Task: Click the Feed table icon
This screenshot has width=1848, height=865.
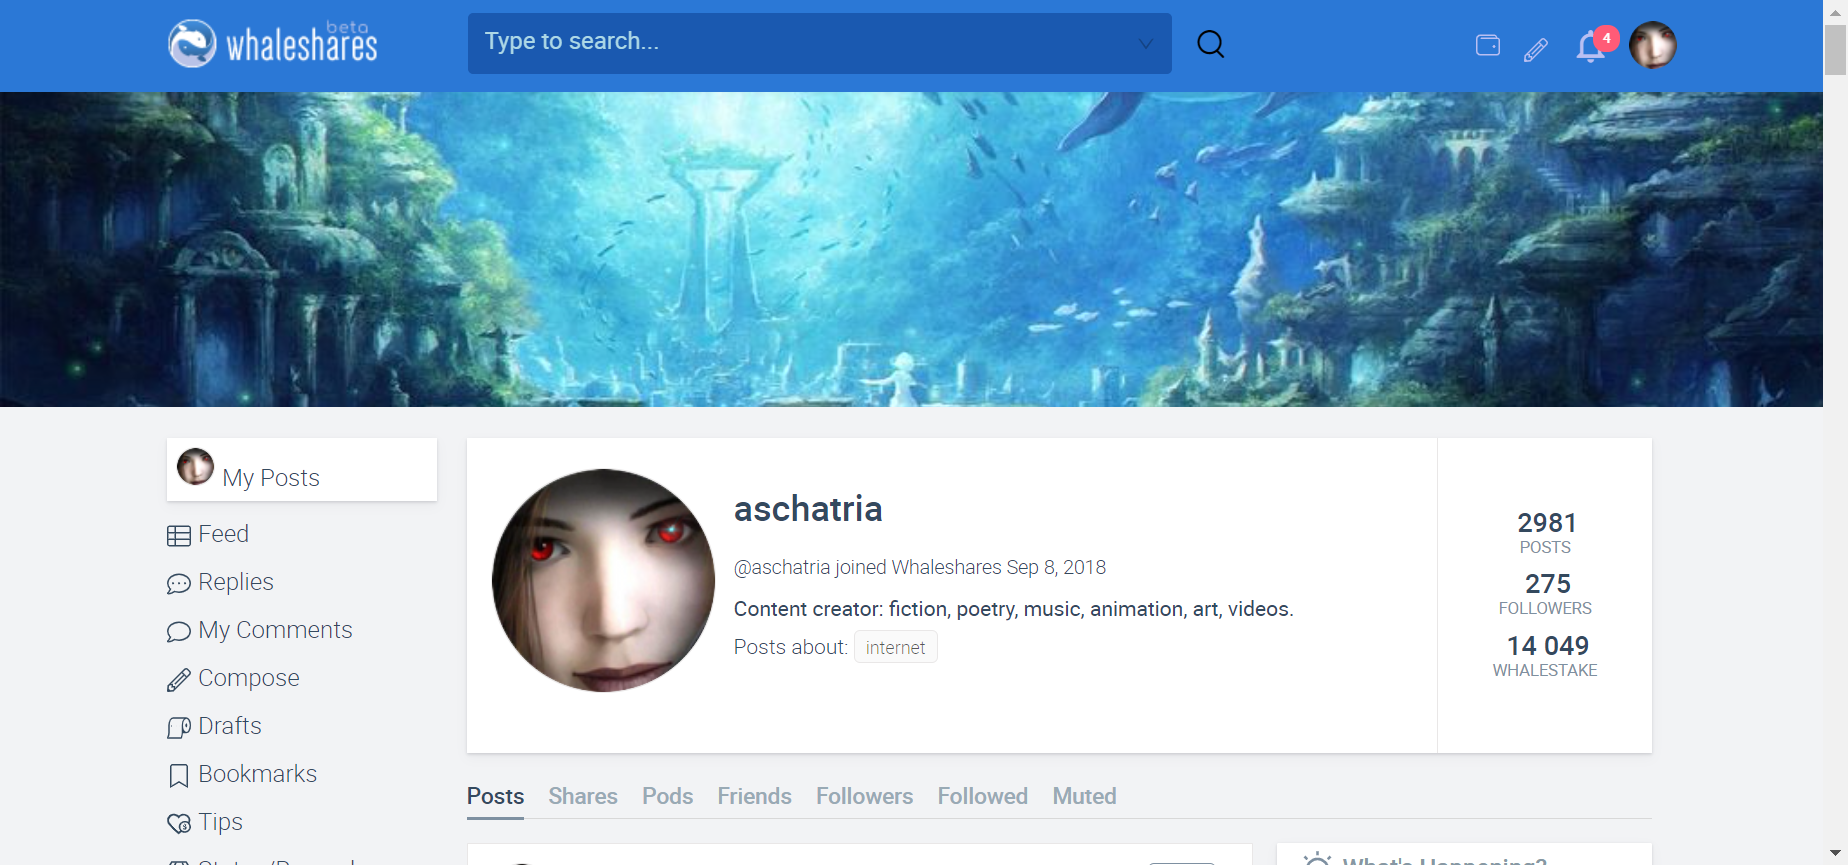Action: (x=179, y=536)
